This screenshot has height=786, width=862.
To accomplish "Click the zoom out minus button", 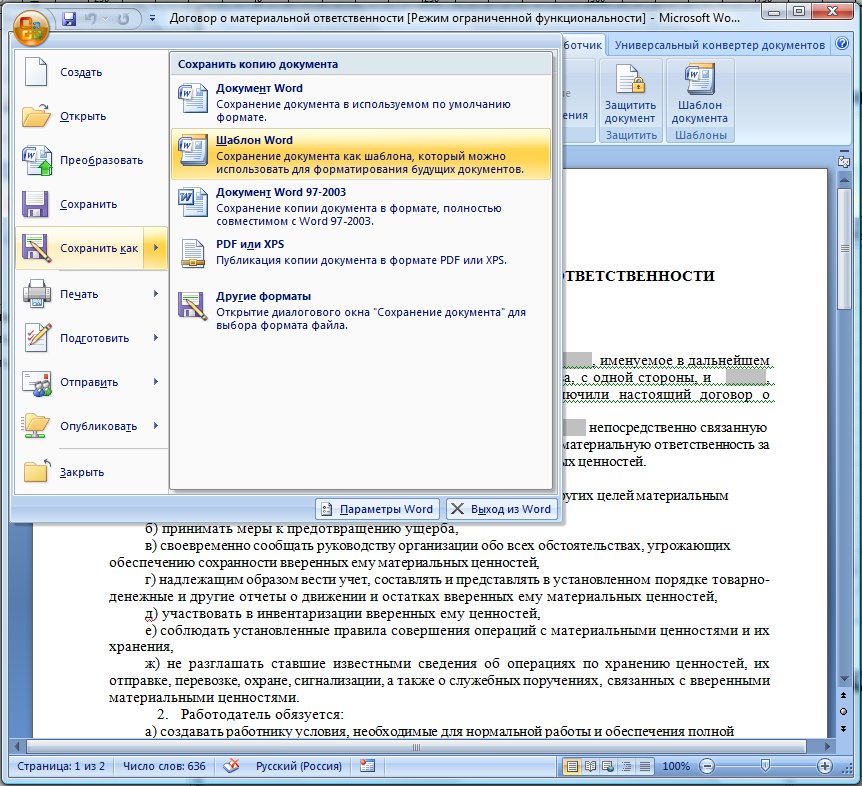I will click(707, 766).
